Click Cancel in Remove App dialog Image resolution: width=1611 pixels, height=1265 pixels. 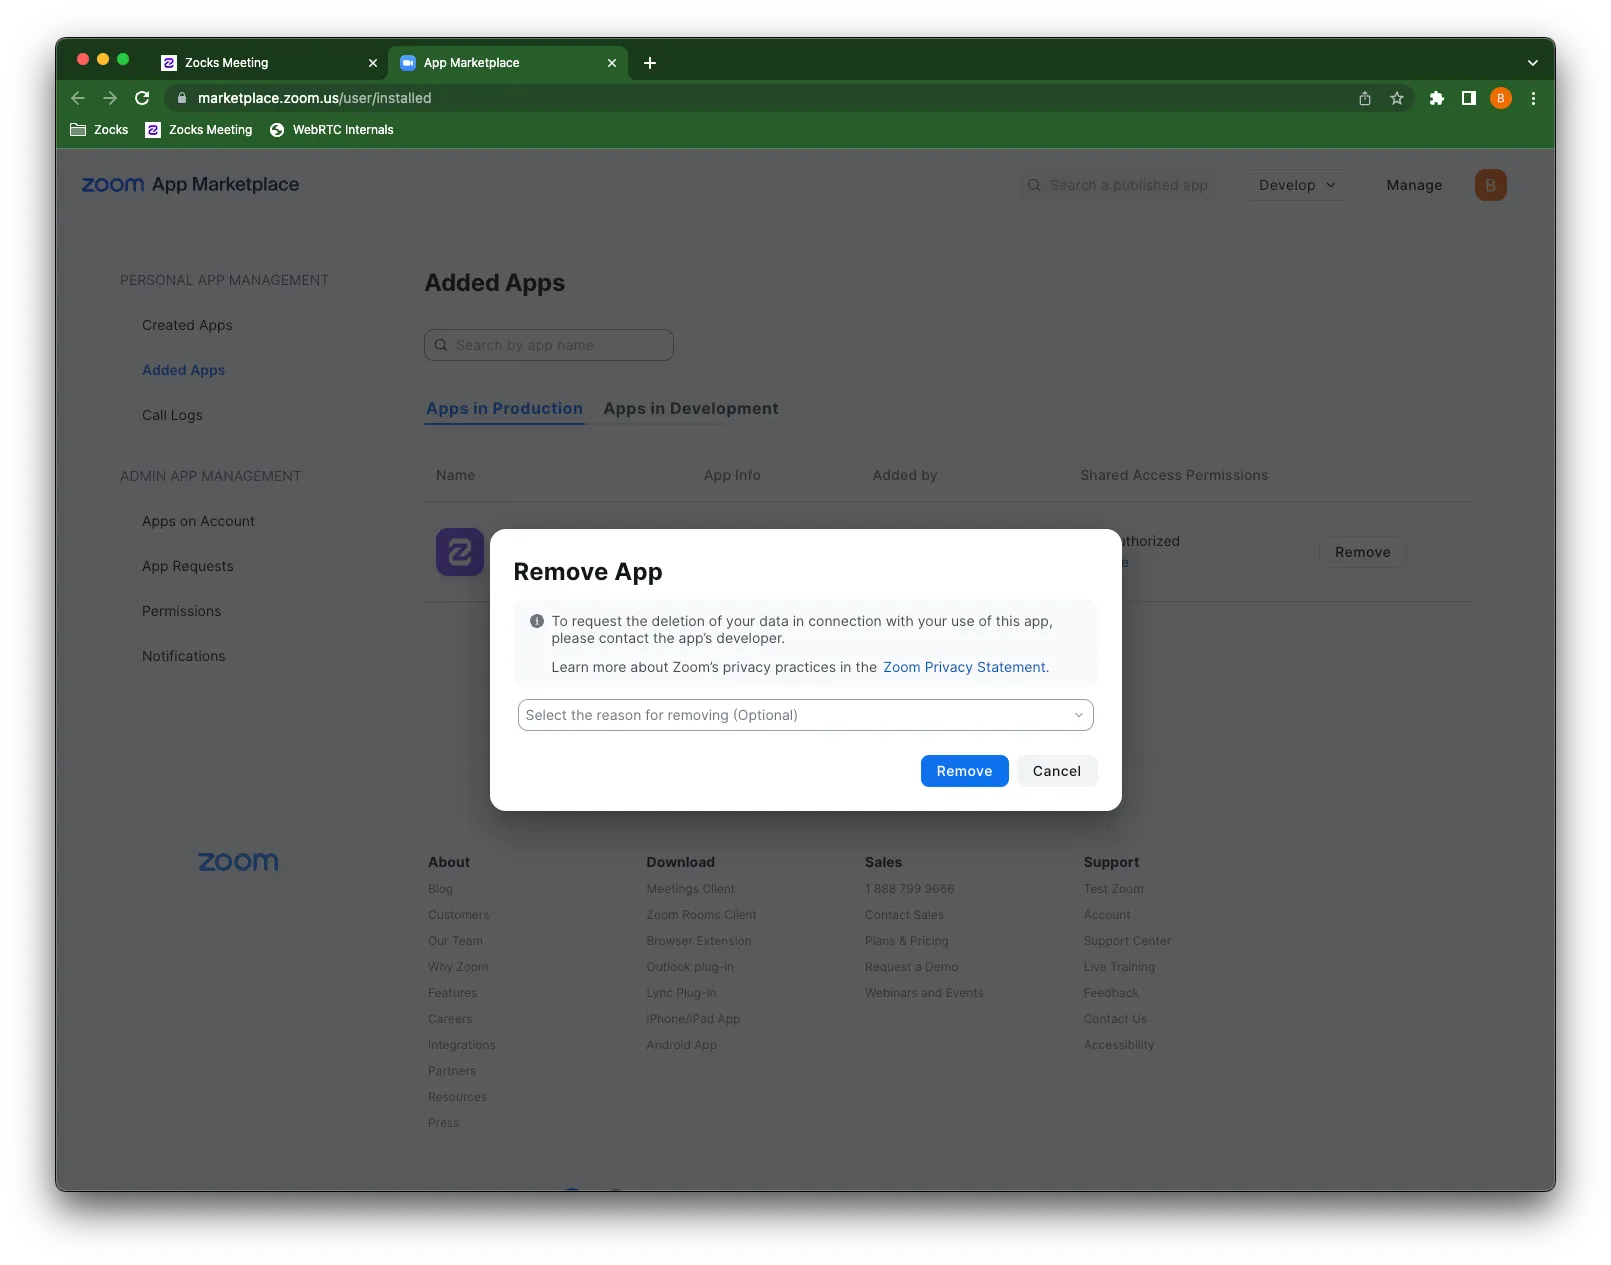pyautogui.click(x=1057, y=771)
